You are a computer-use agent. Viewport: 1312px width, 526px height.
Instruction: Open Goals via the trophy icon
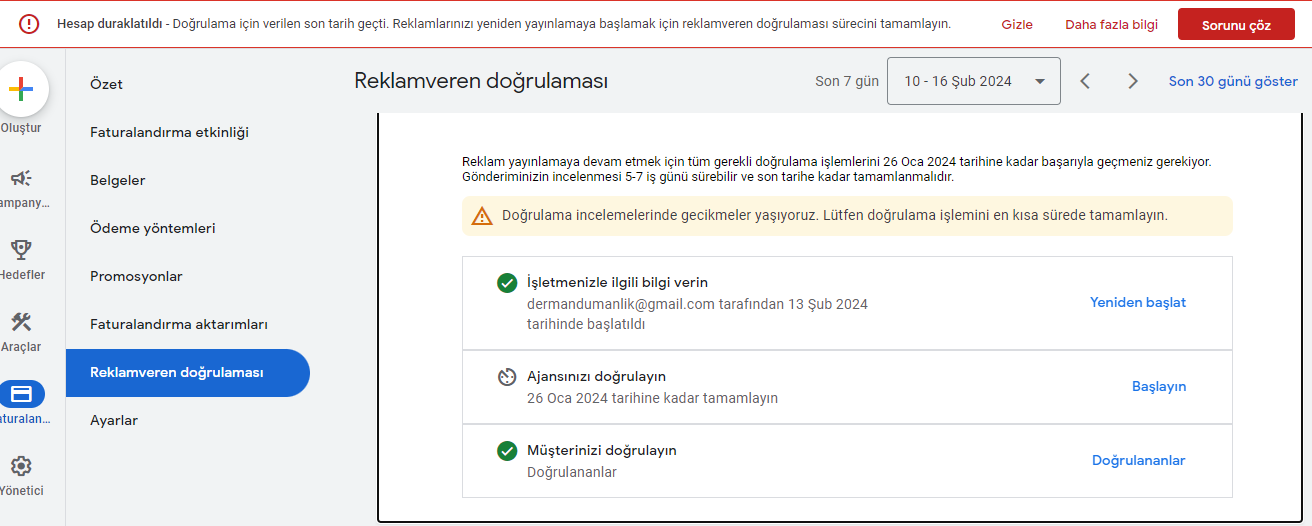pos(21,250)
